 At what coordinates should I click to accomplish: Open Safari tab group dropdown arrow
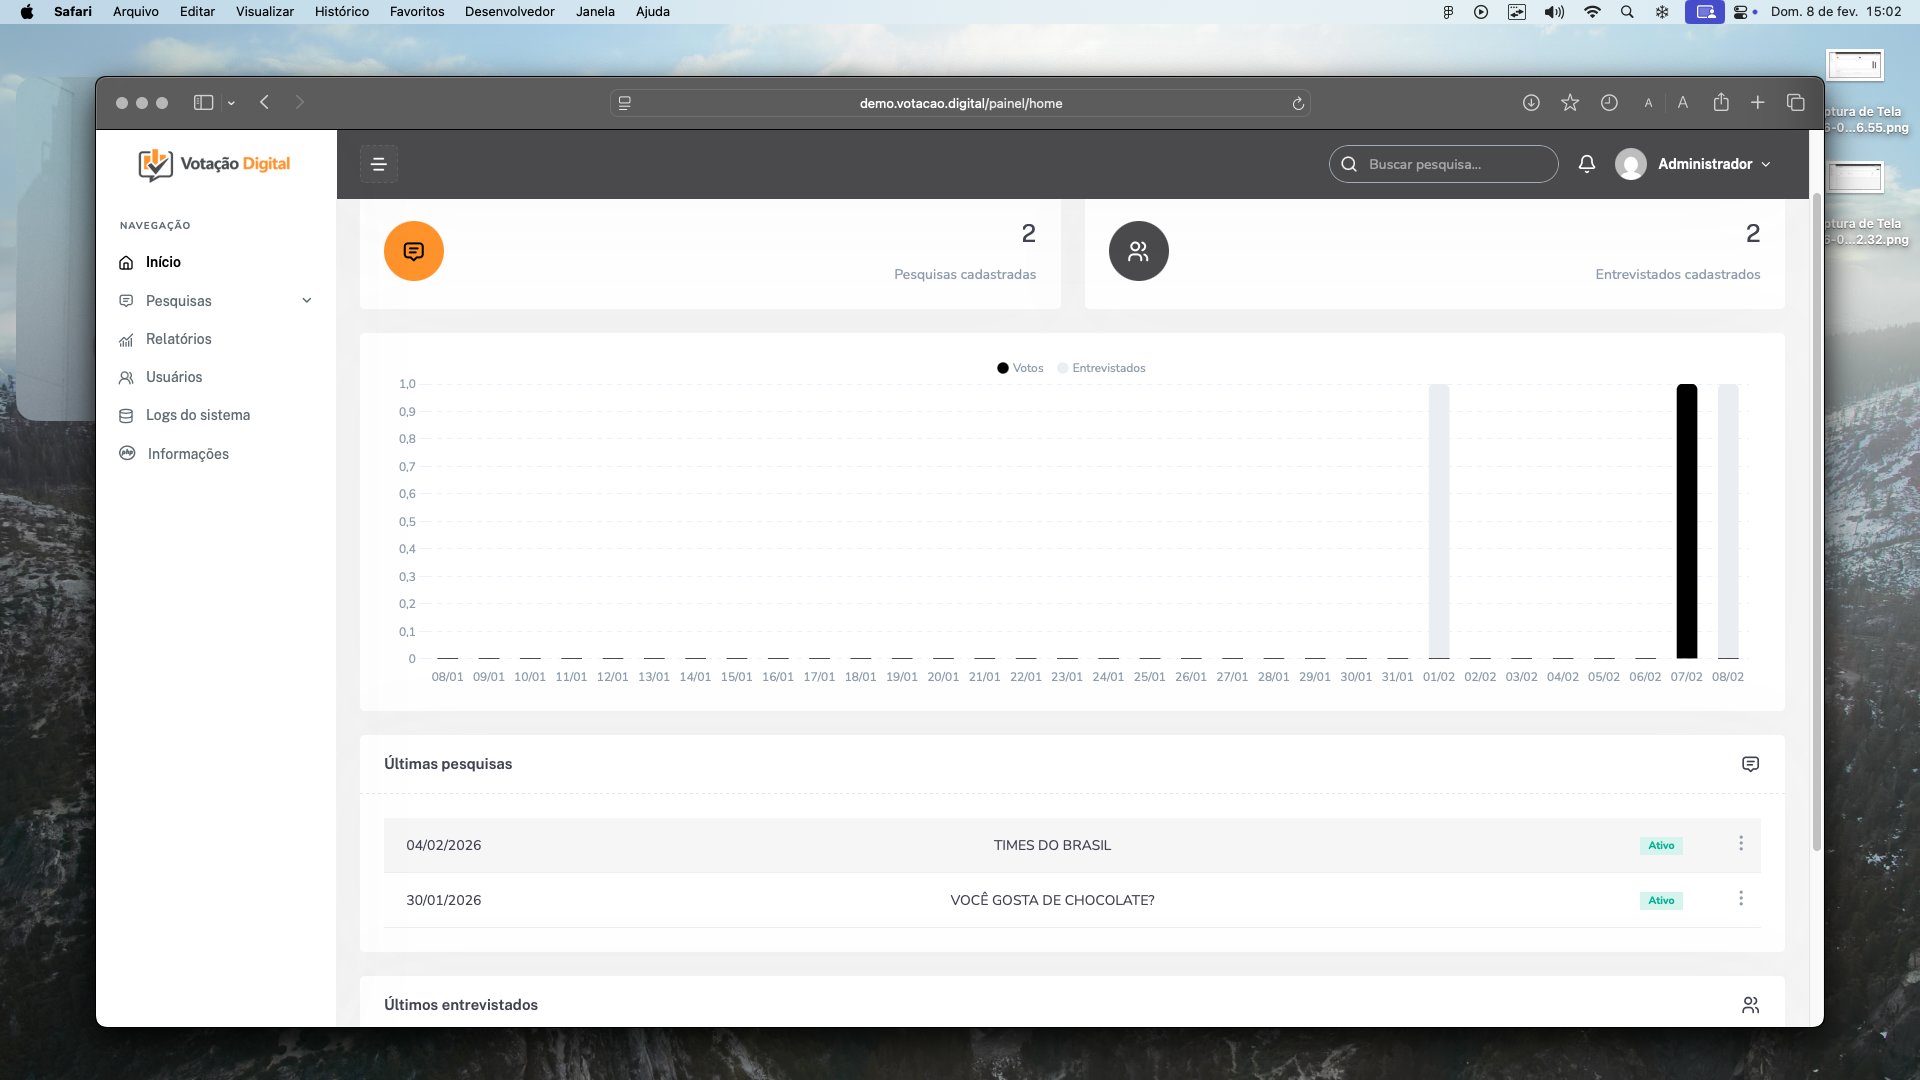(x=231, y=103)
